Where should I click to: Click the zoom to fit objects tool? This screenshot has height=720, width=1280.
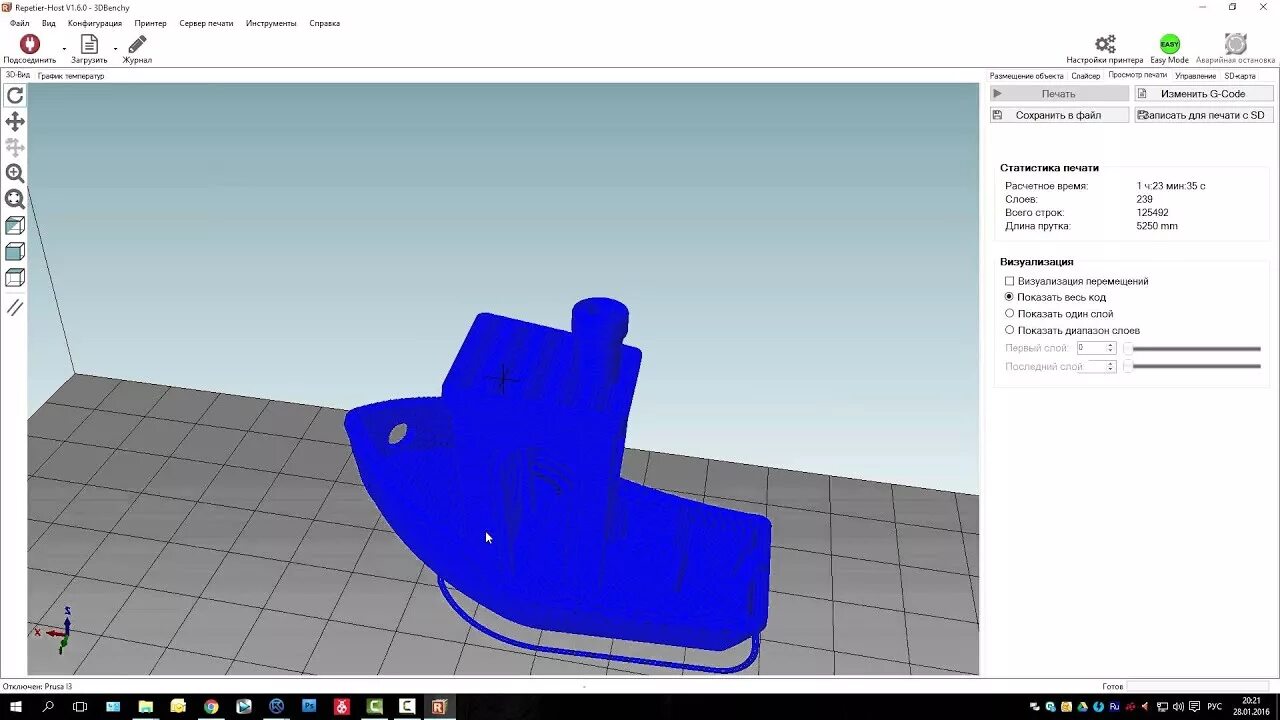point(15,200)
